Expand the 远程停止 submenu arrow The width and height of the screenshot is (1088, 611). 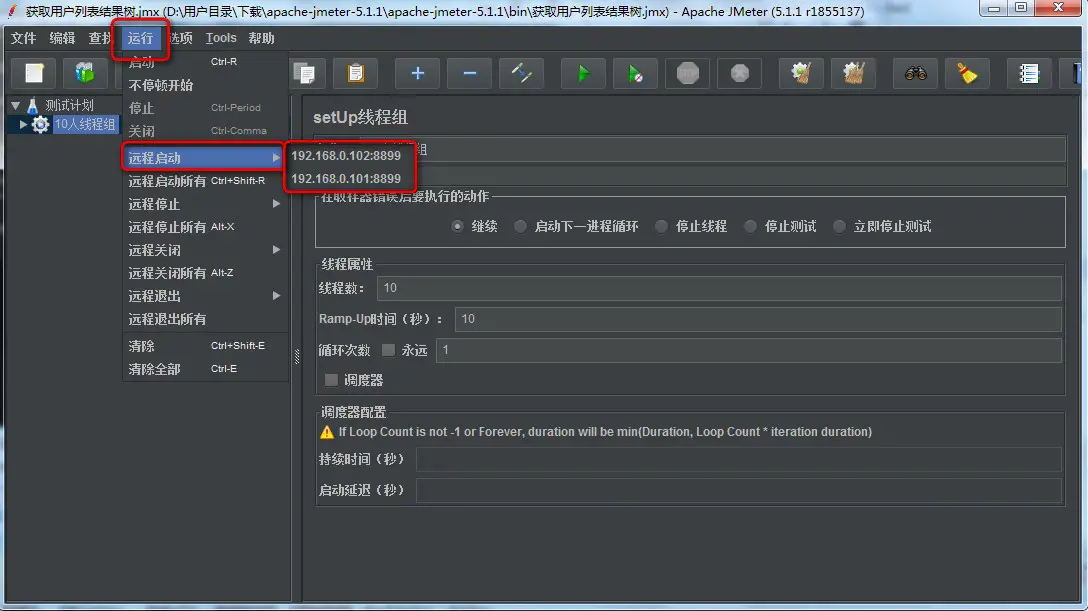pos(276,203)
